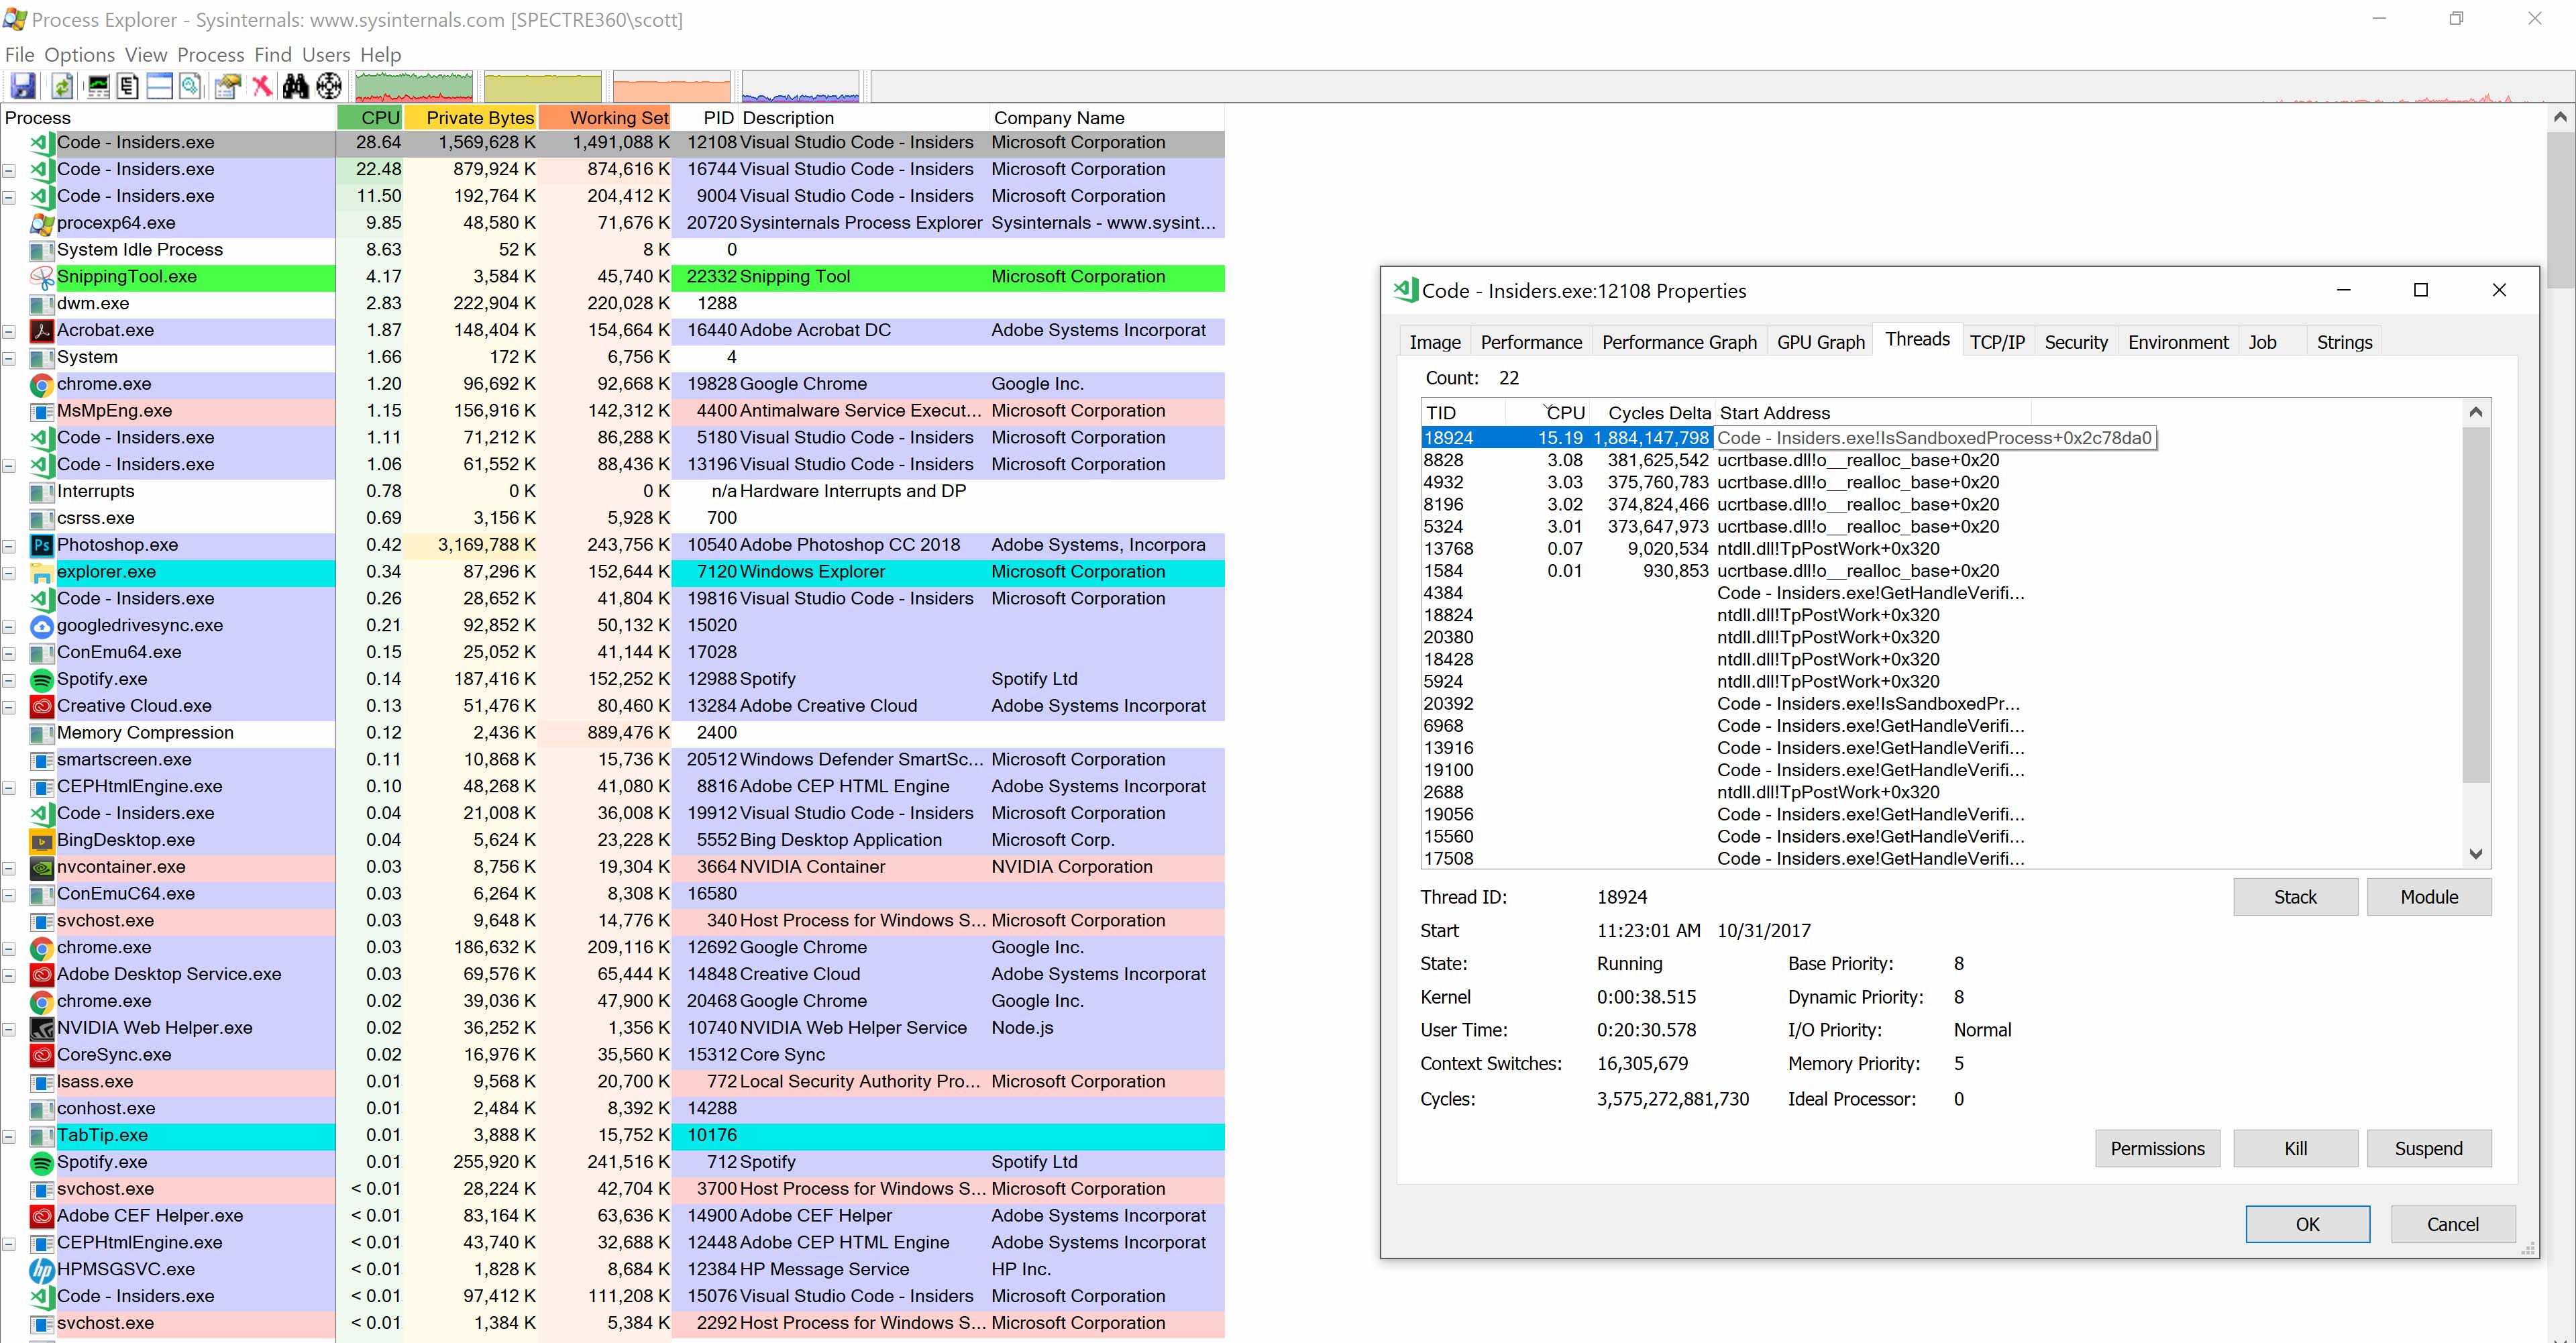Open process properties with the hand icon
Screen dimensions: 2576x1343
[x=227, y=86]
